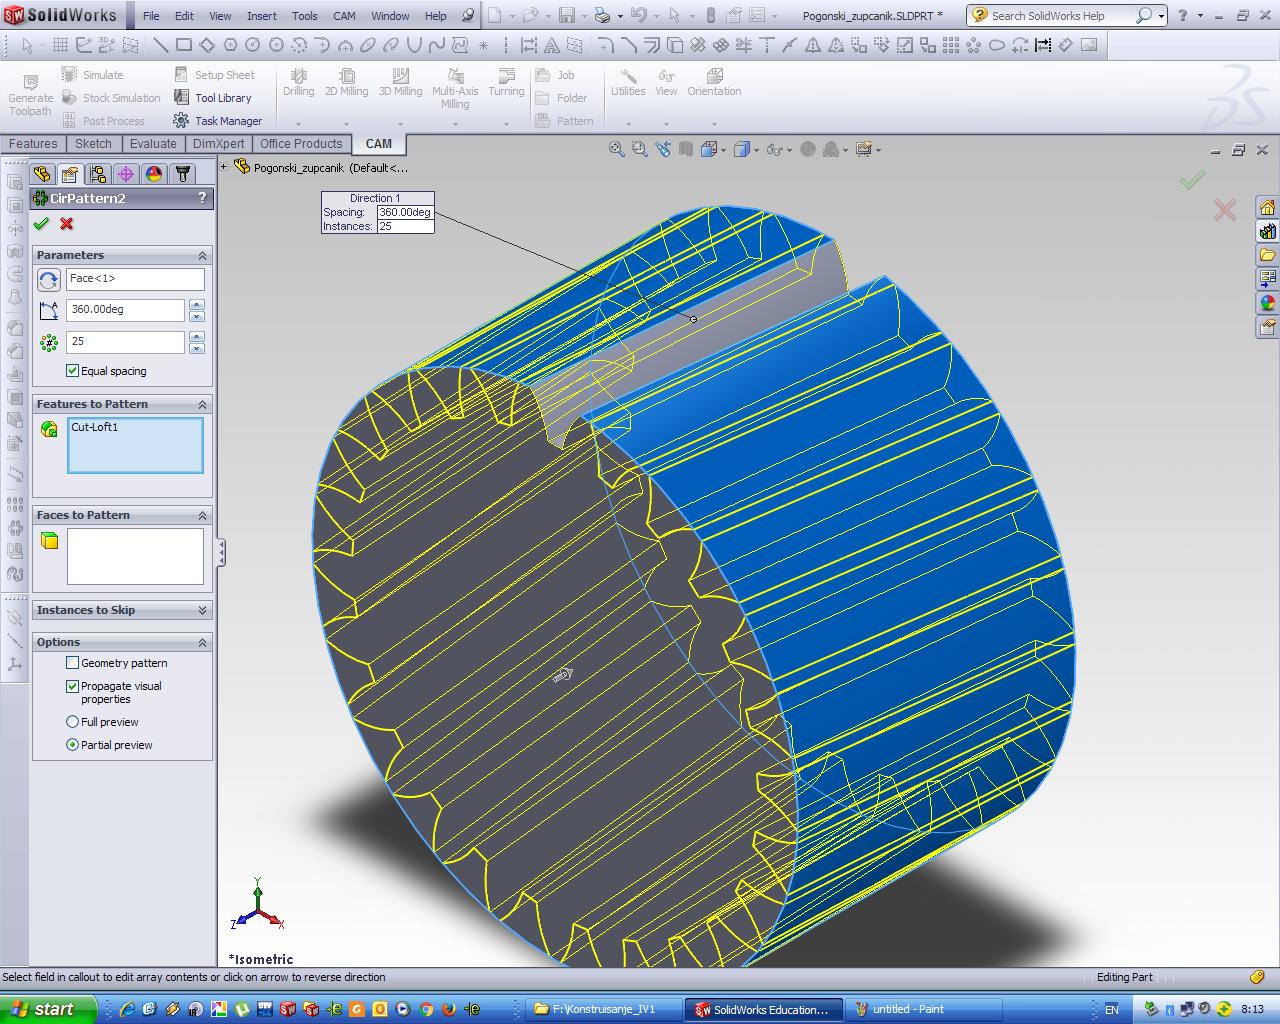This screenshot has height=1024, width=1280.
Task: Click the Orientation cube icon
Action: click(714, 76)
